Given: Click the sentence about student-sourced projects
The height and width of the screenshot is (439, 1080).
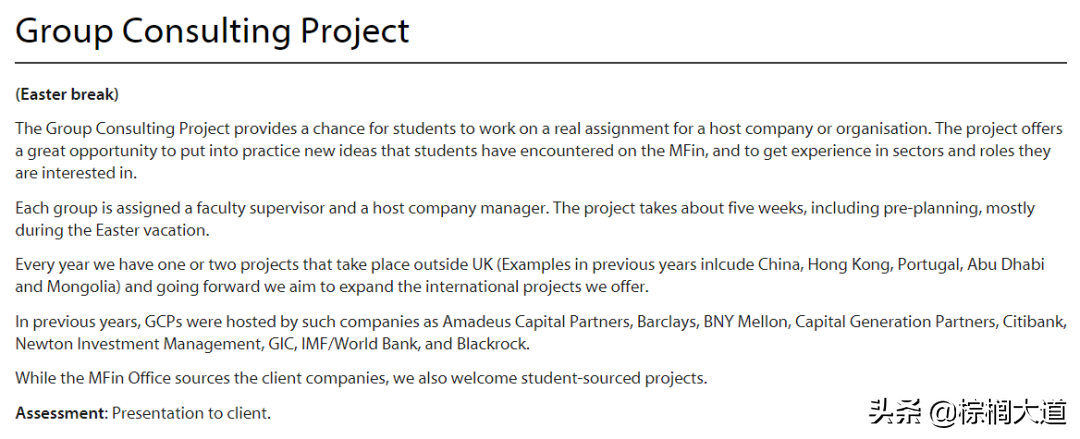Looking at the screenshot, I should point(362,378).
